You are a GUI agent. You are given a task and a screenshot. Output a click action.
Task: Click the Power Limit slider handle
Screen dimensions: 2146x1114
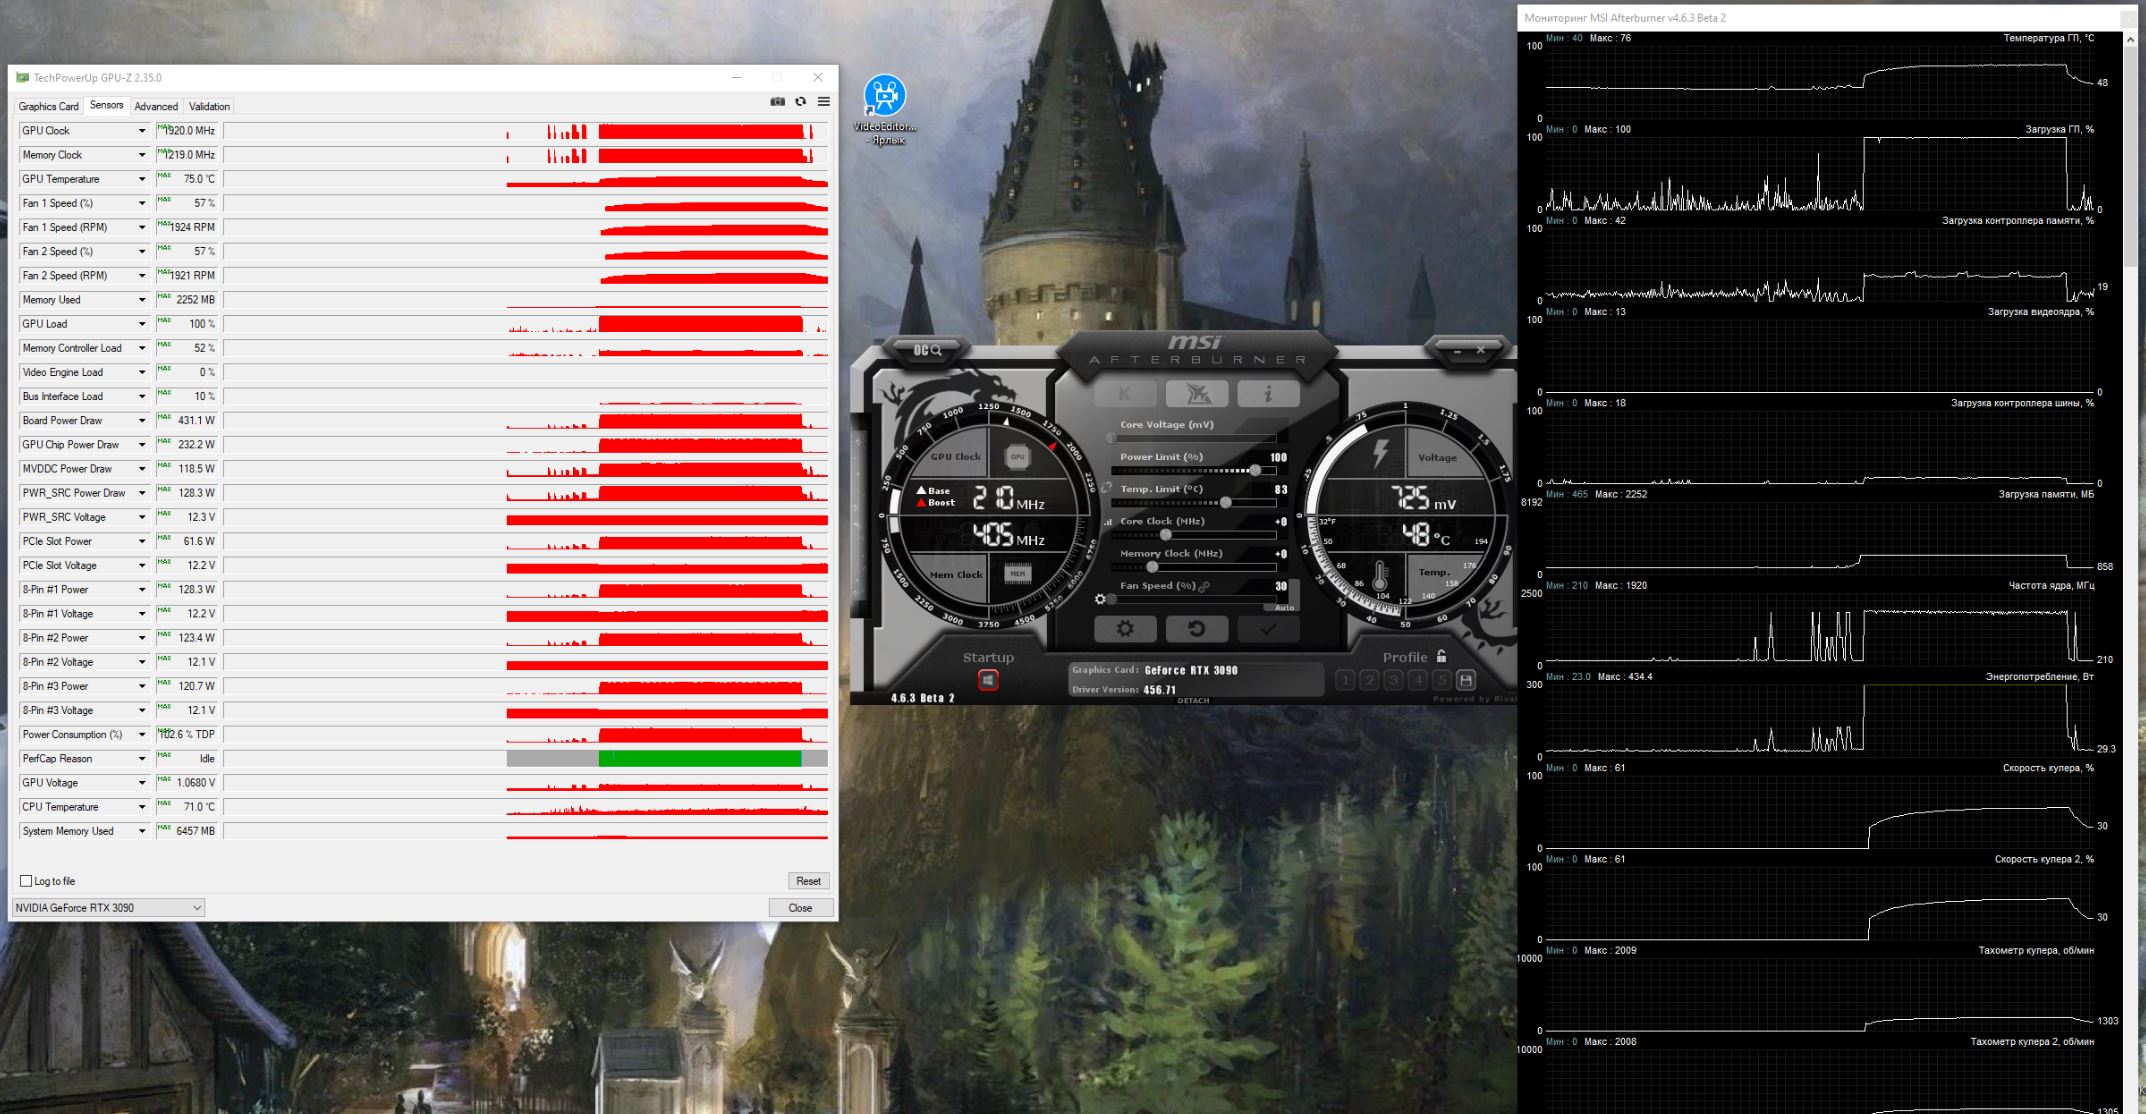pyautogui.click(x=1255, y=470)
